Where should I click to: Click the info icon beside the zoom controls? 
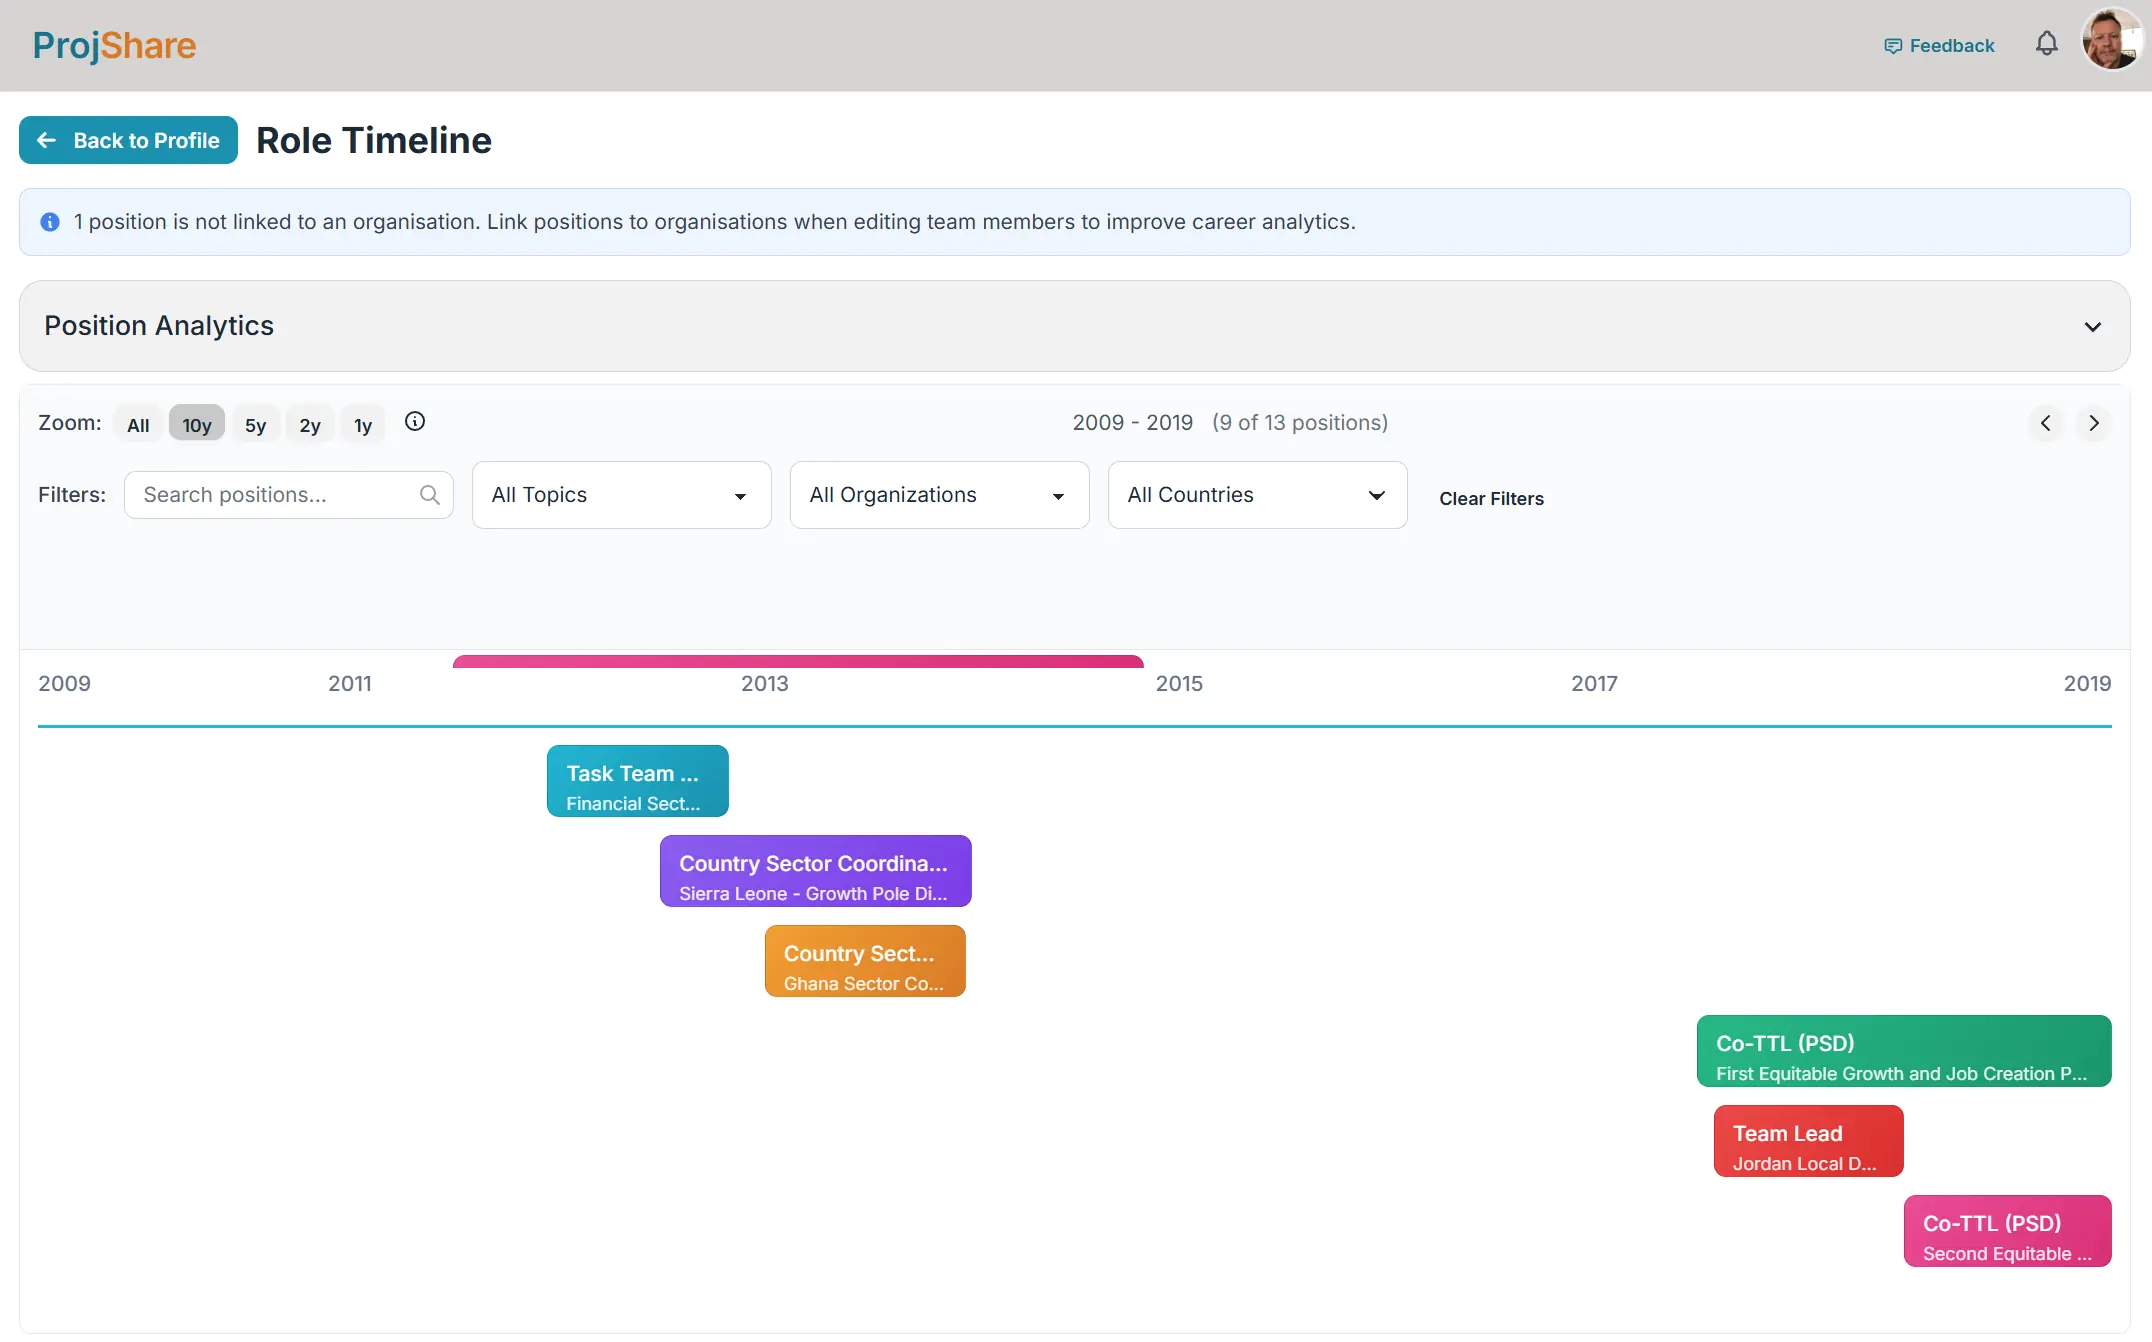(x=415, y=422)
